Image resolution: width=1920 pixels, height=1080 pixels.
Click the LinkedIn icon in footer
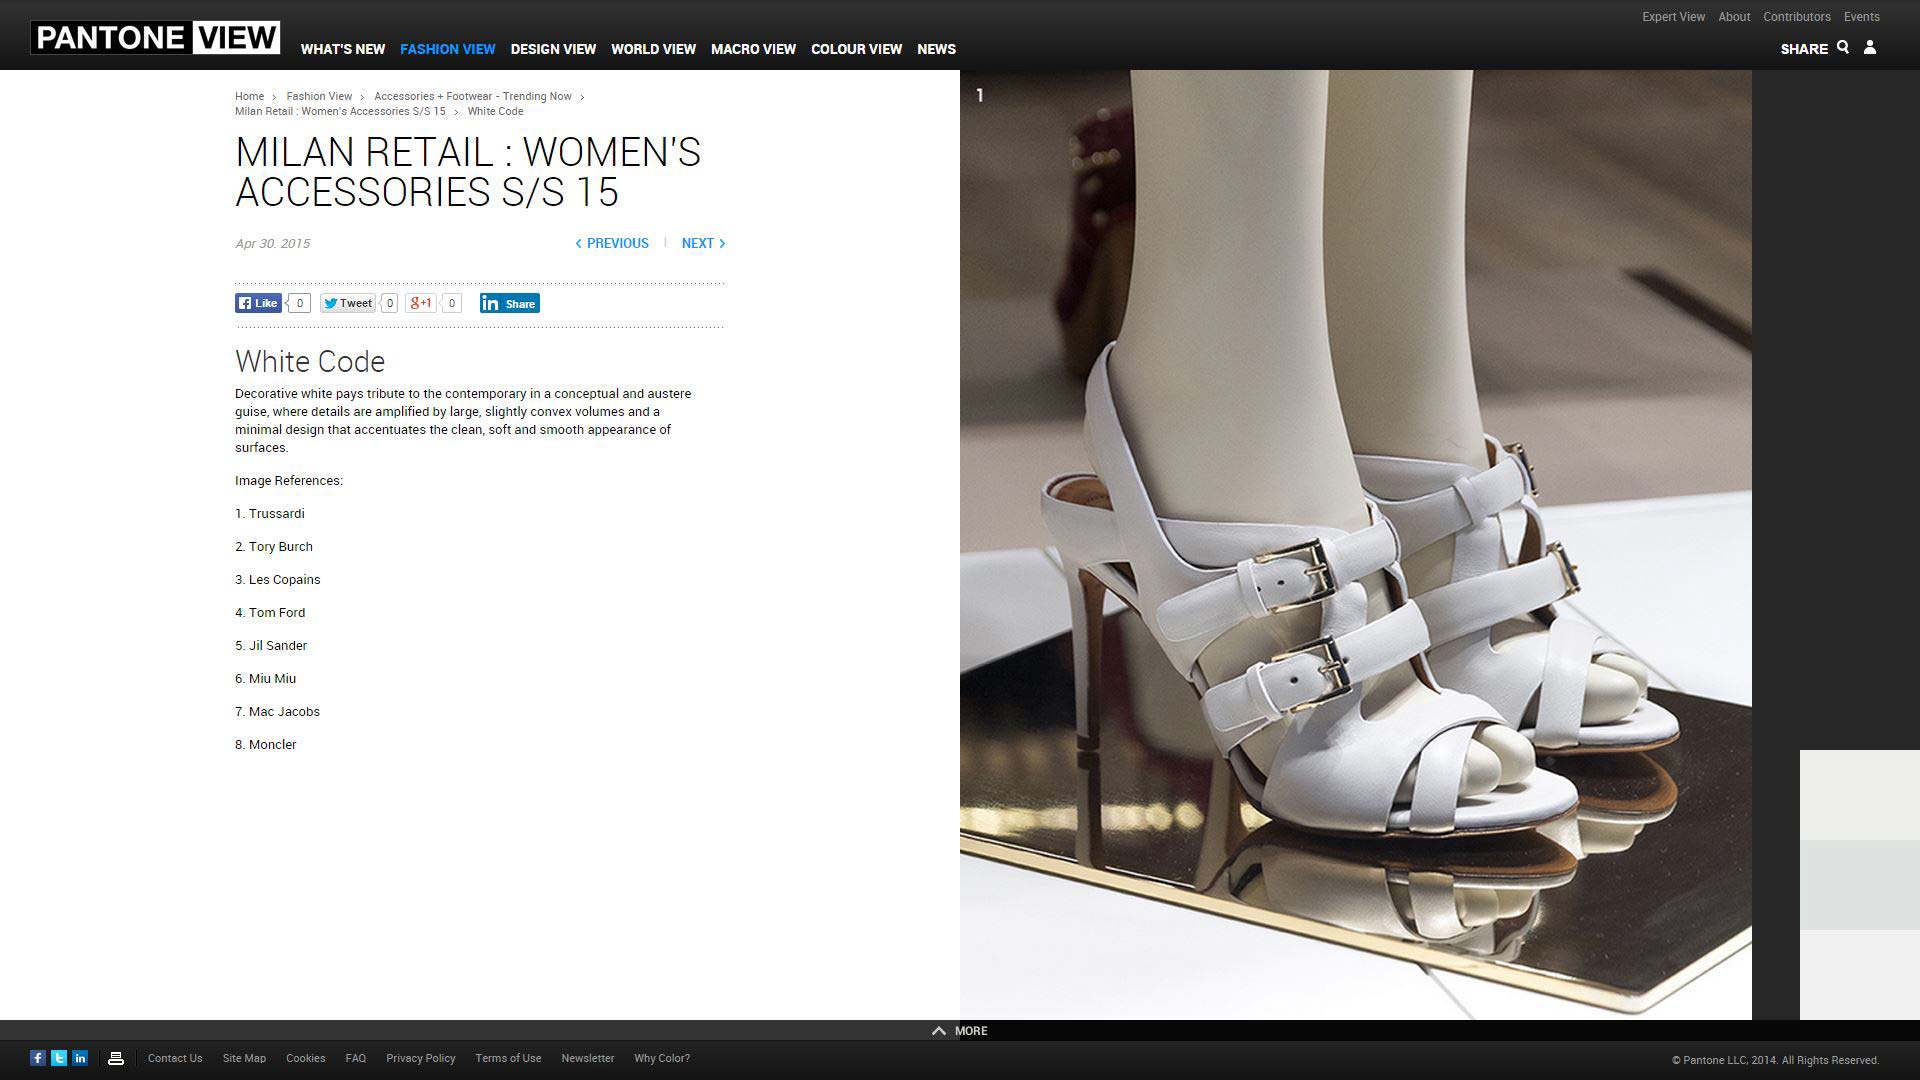pos(80,1058)
